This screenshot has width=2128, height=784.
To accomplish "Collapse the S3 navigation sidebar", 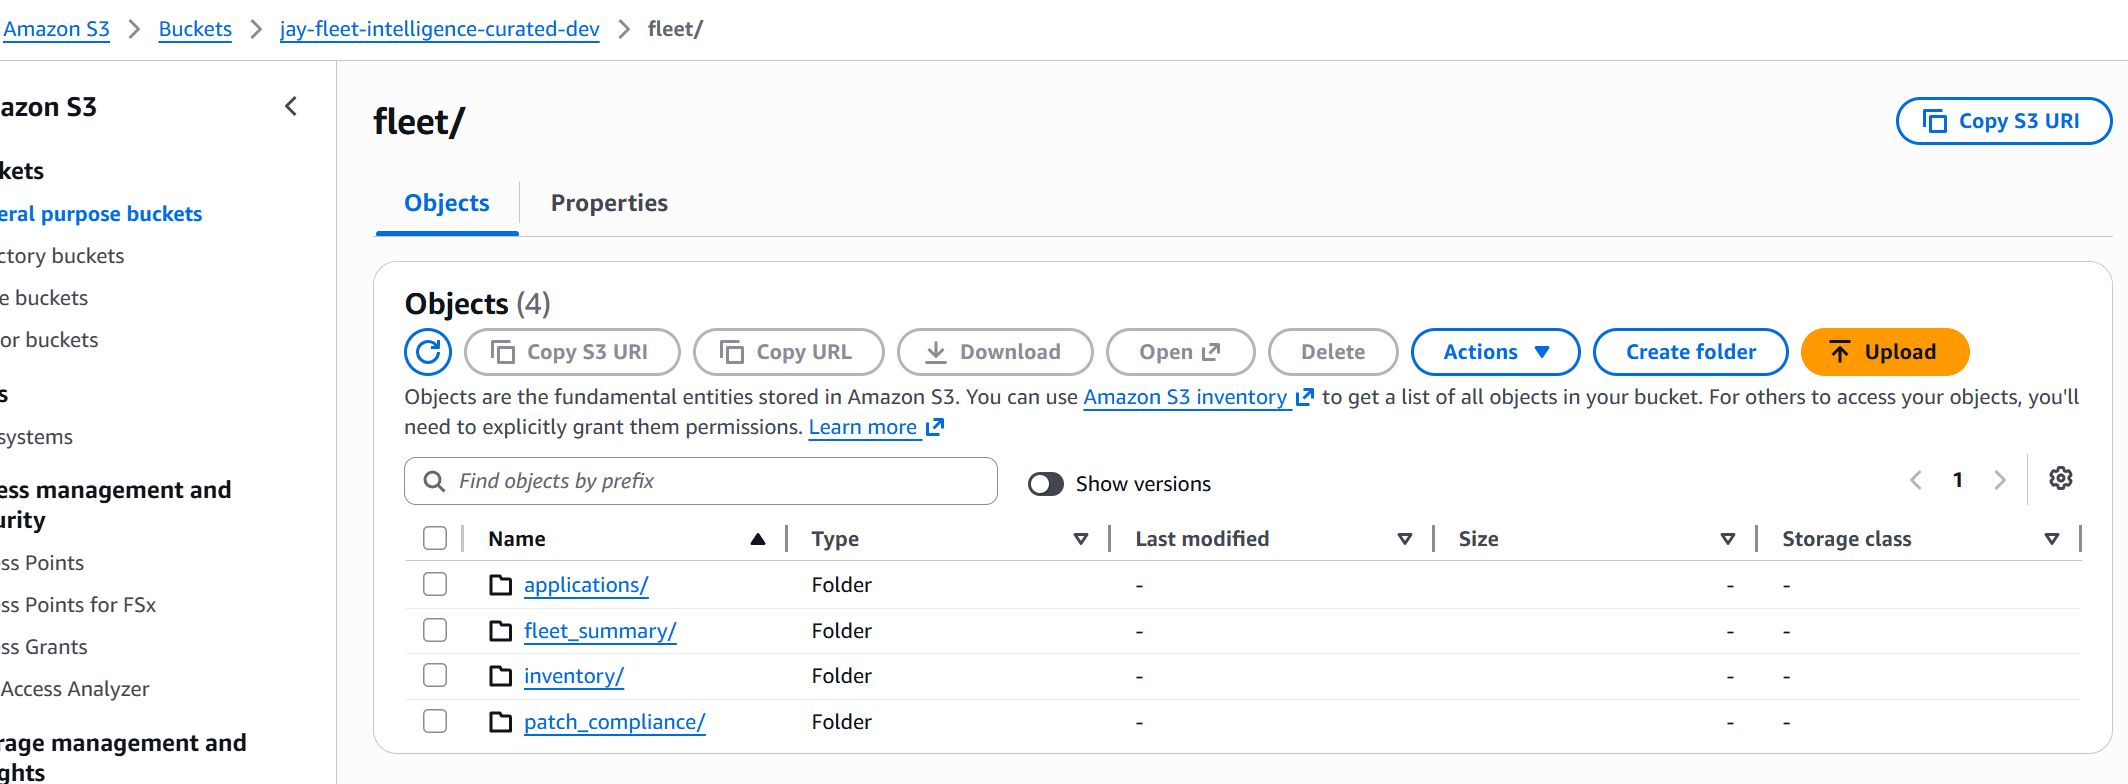I will [x=291, y=106].
